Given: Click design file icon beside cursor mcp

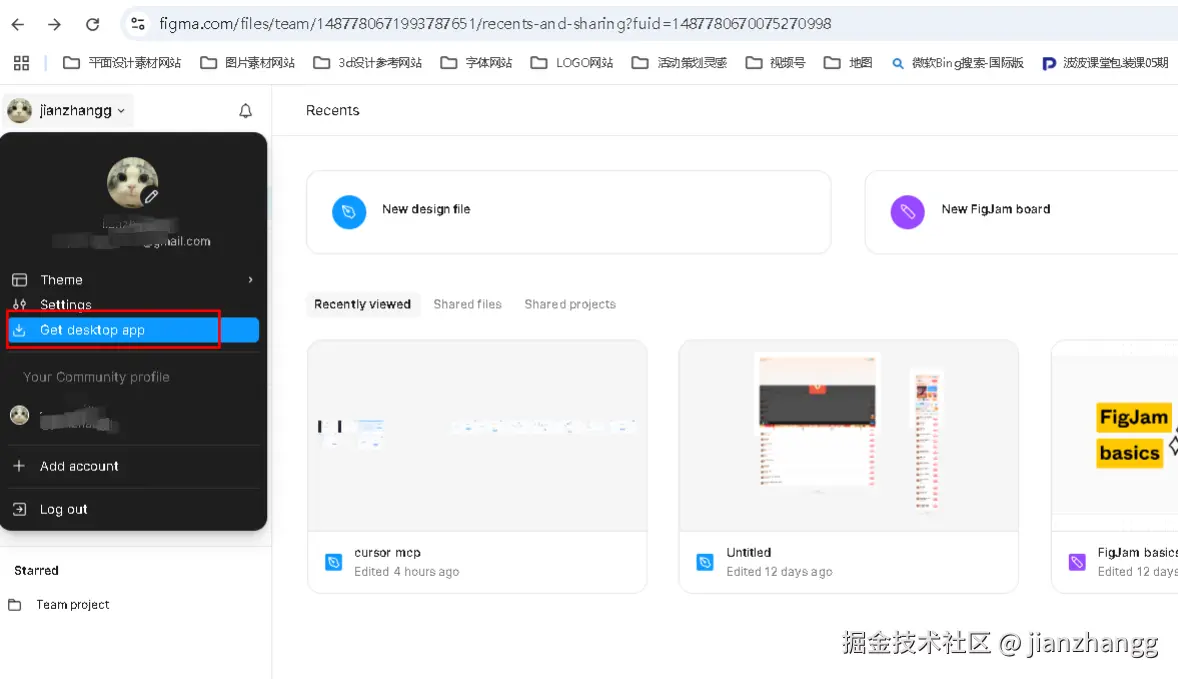Looking at the screenshot, I should [x=334, y=562].
